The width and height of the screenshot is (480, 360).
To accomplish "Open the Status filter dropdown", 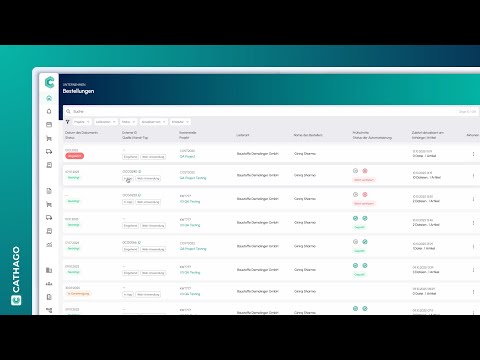I will coord(128,122).
